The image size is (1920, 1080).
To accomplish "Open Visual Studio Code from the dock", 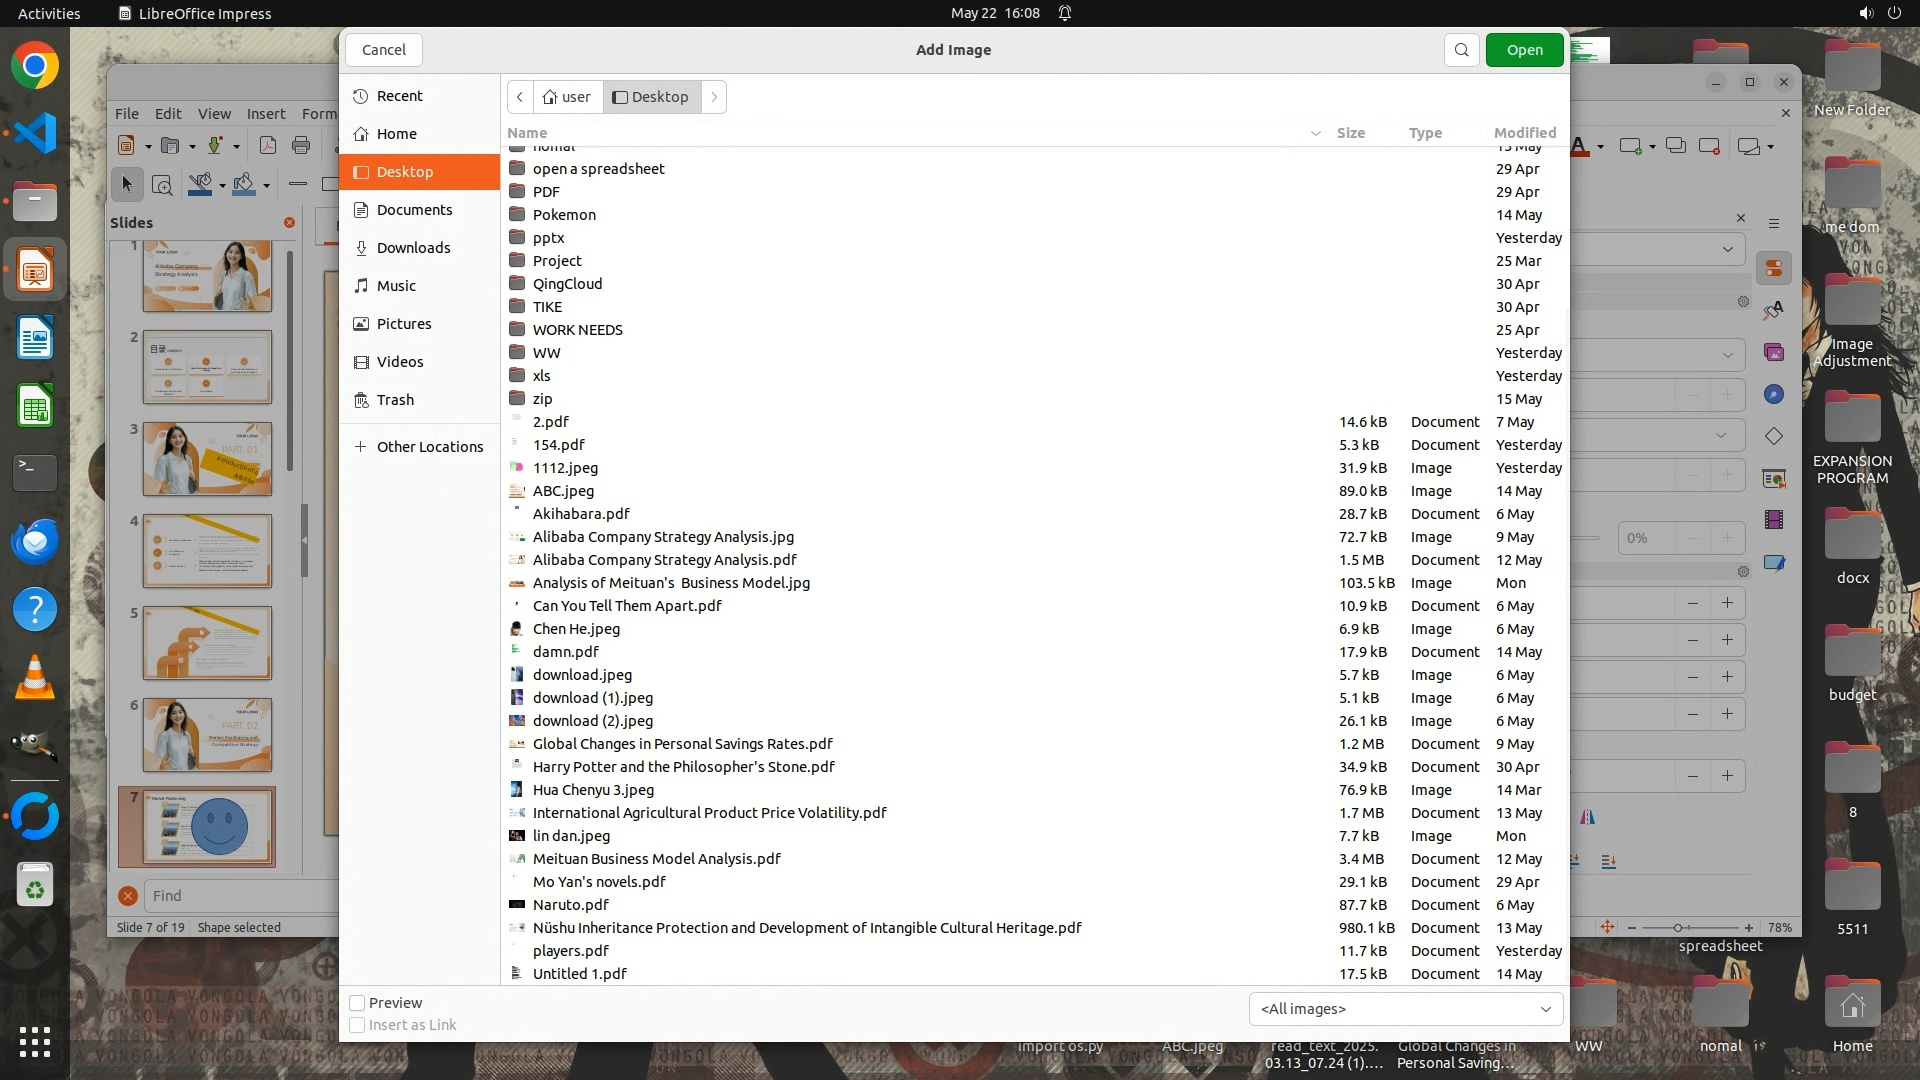I will coord(35,133).
